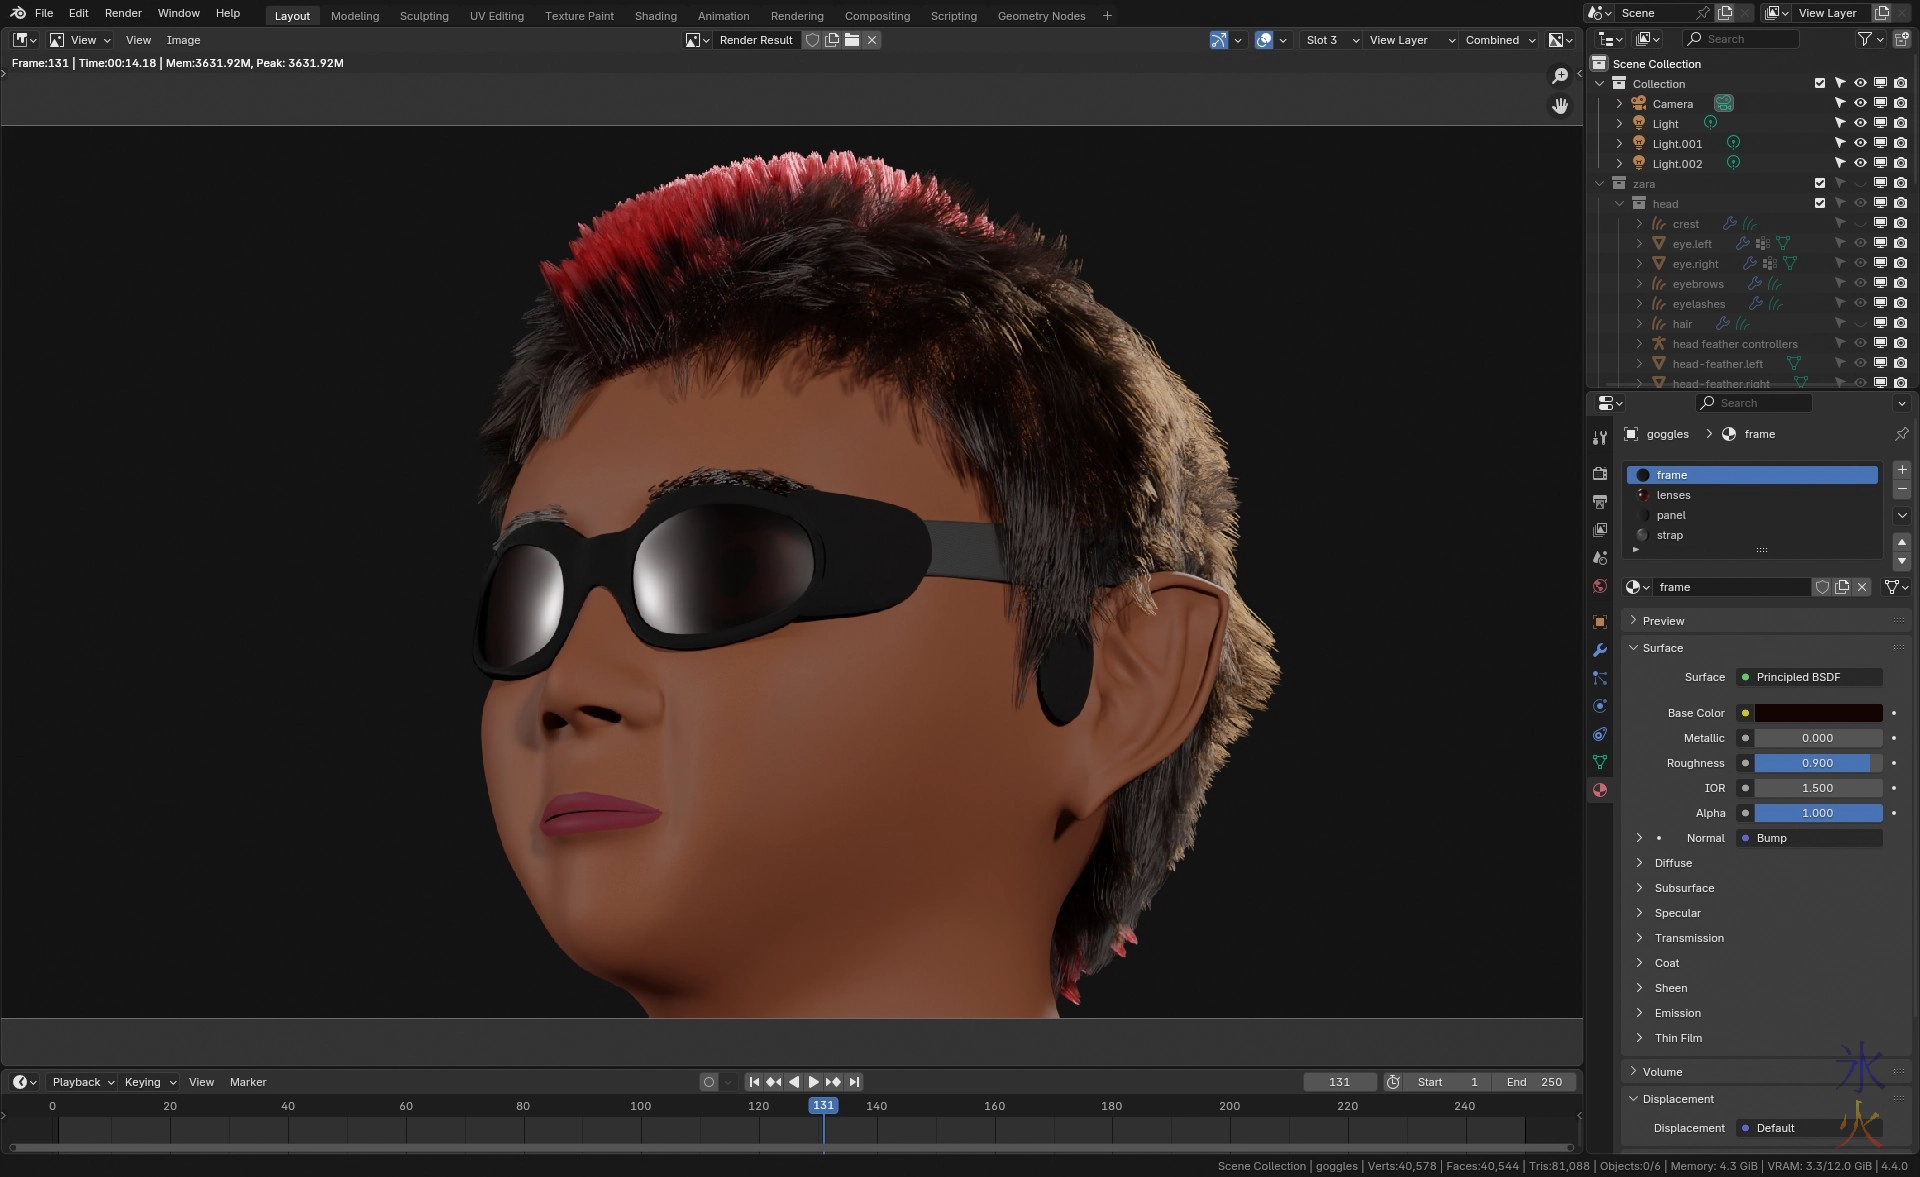Uncheck the zara collection checkbox
The width and height of the screenshot is (1920, 1177).
pos(1820,184)
